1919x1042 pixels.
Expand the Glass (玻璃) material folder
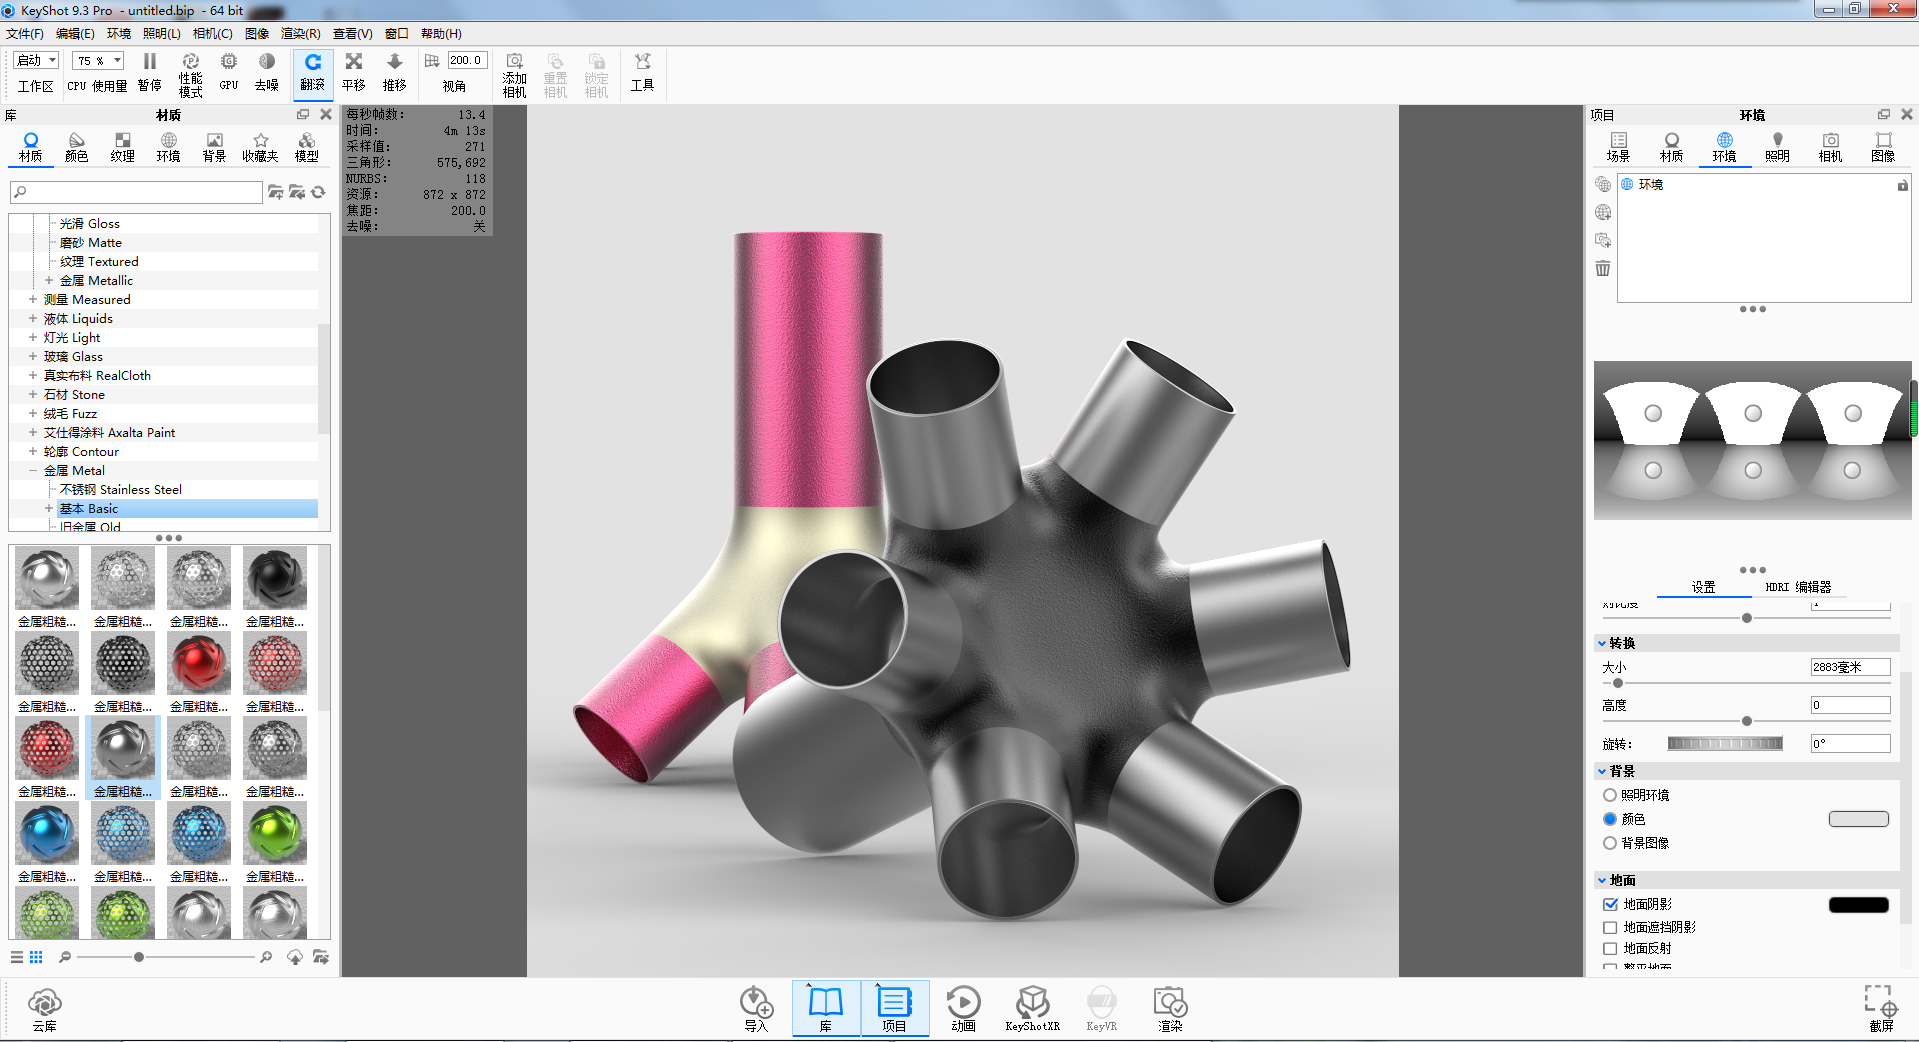(33, 357)
